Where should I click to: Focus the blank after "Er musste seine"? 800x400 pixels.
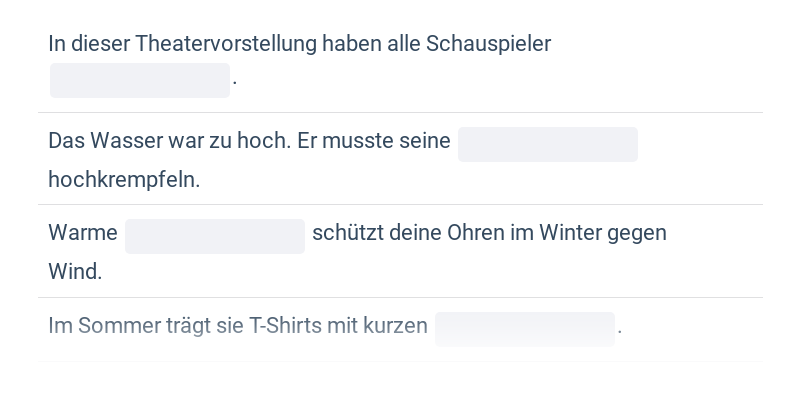[x=547, y=144]
